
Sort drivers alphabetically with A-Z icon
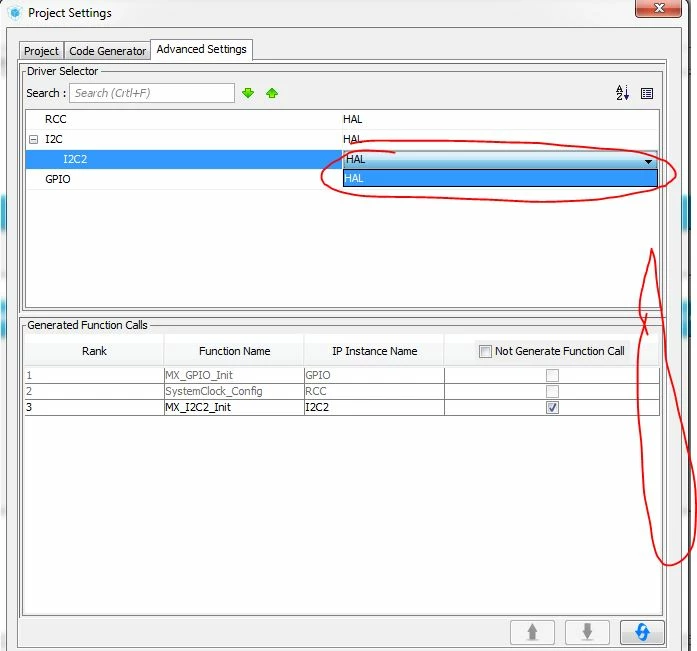point(622,93)
